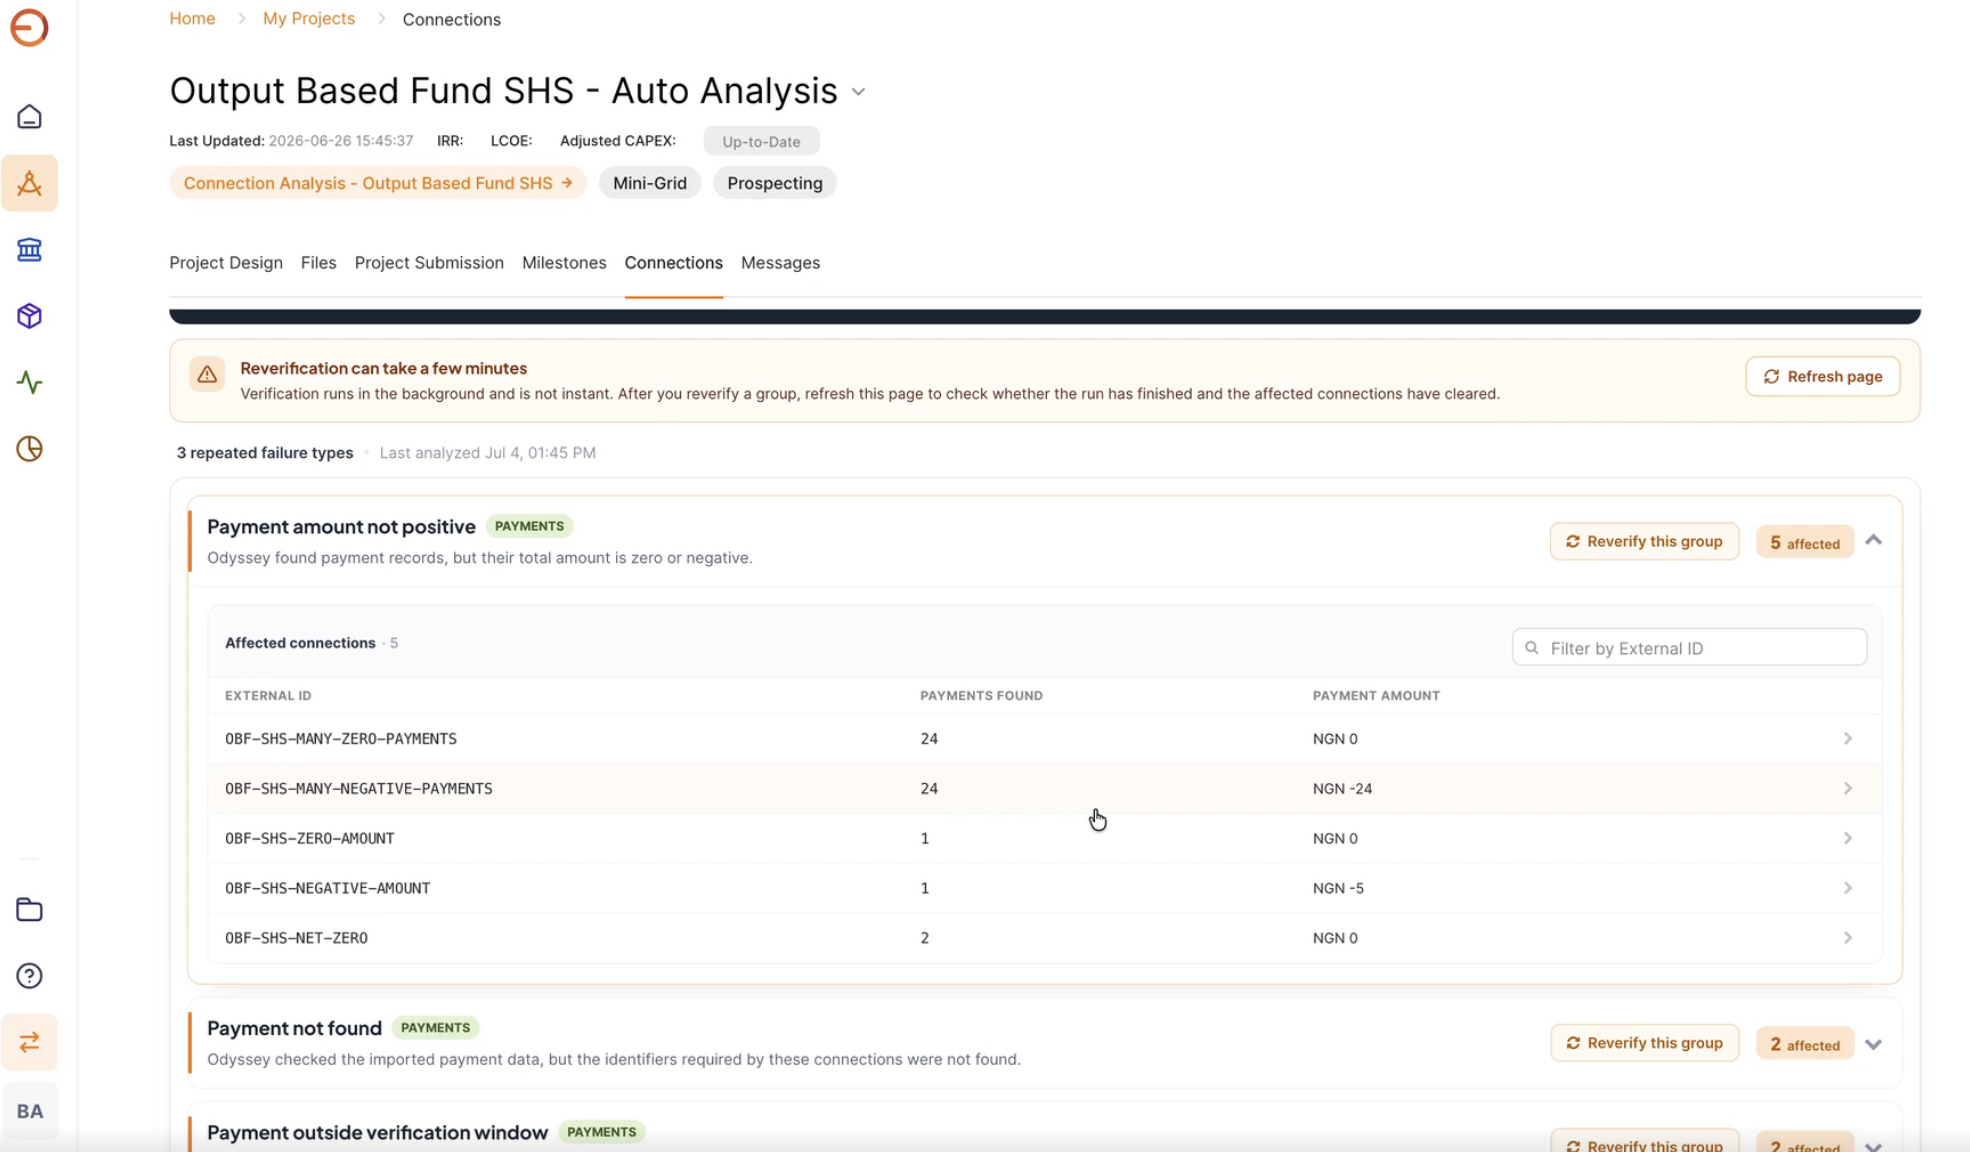
Task: Reverify the Payment not found group
Action: click(1644, 1043)
